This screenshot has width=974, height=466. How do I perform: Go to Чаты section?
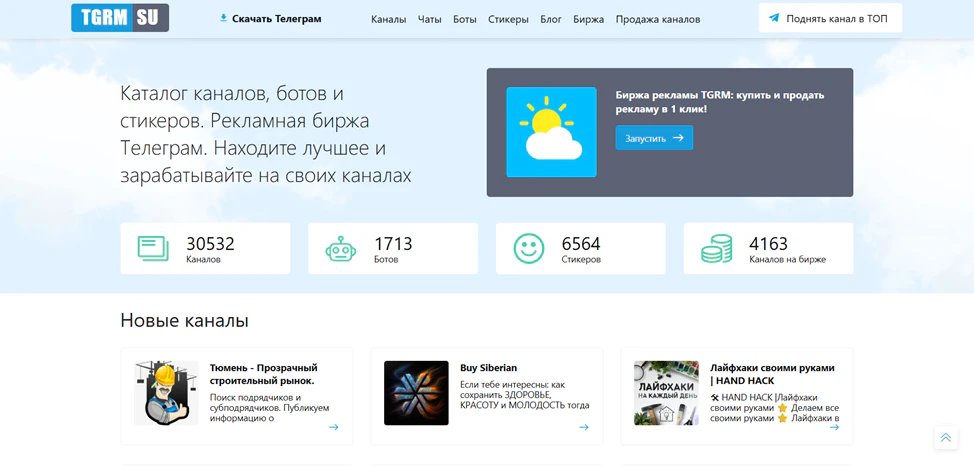point(430,19)
